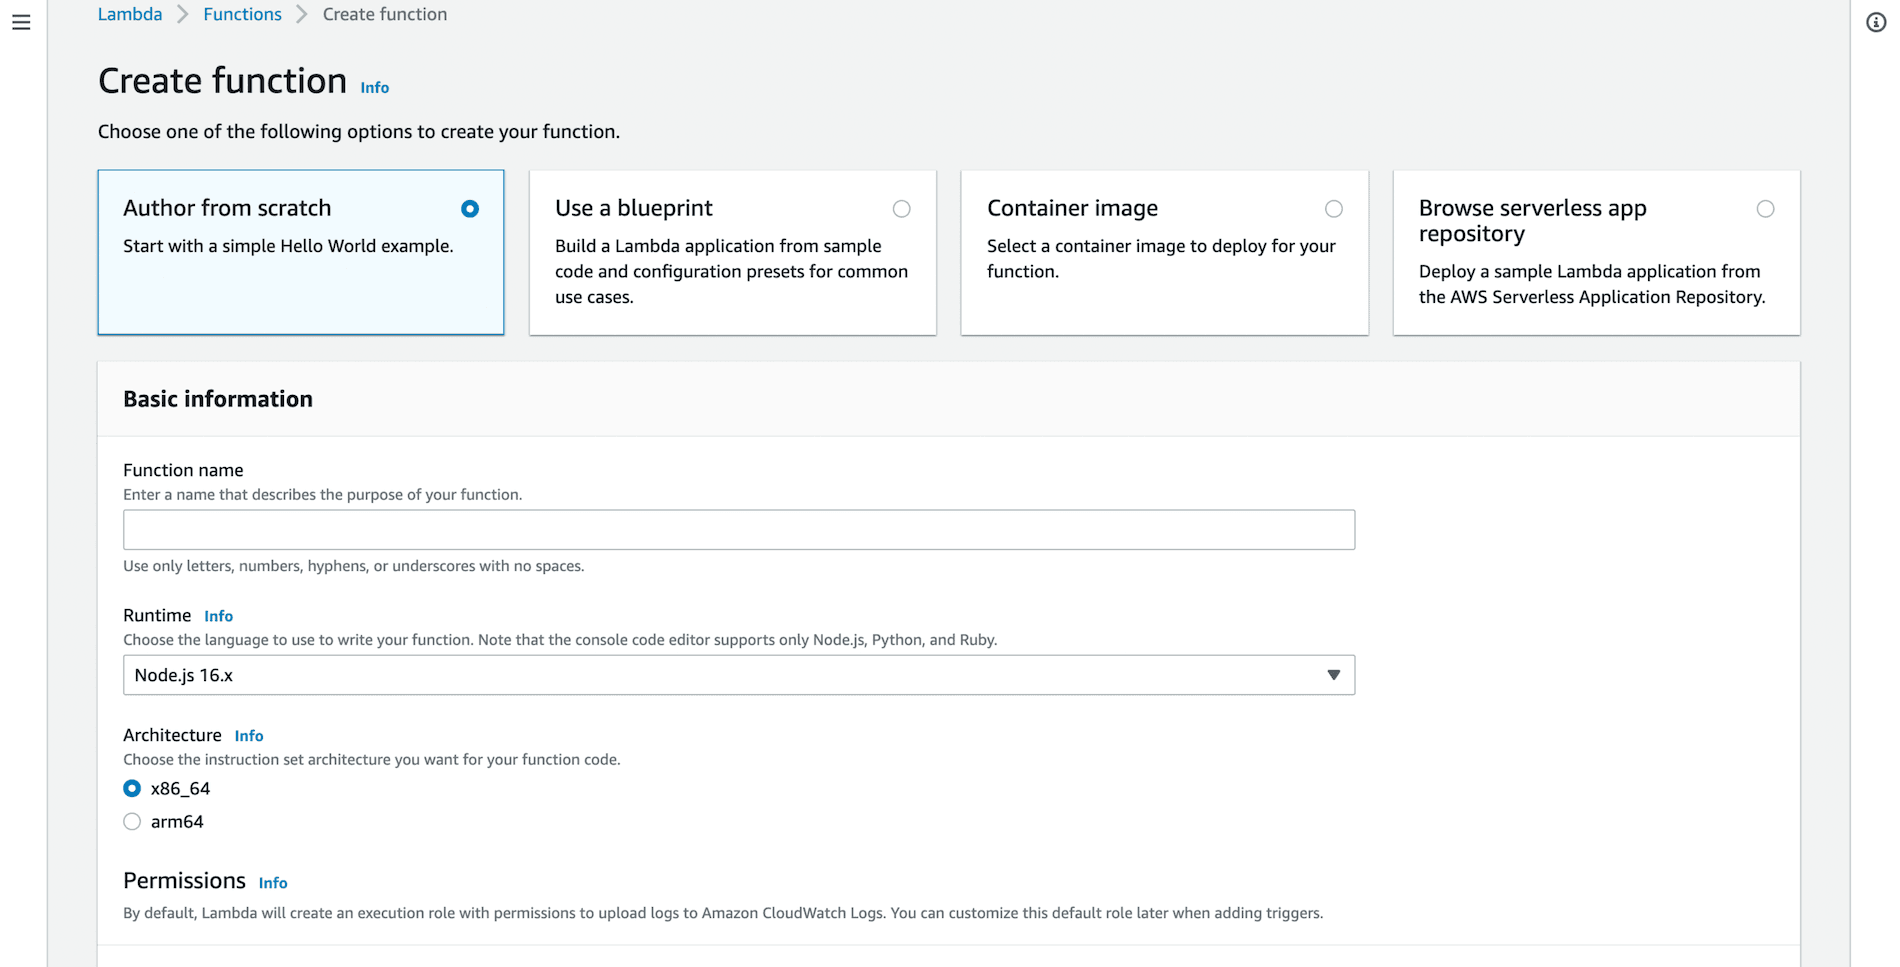This screenshot has width=1900, height=967.
Task: Select the Author from scratch radio button
Action: pyautogui.click(x=470, y=209)
